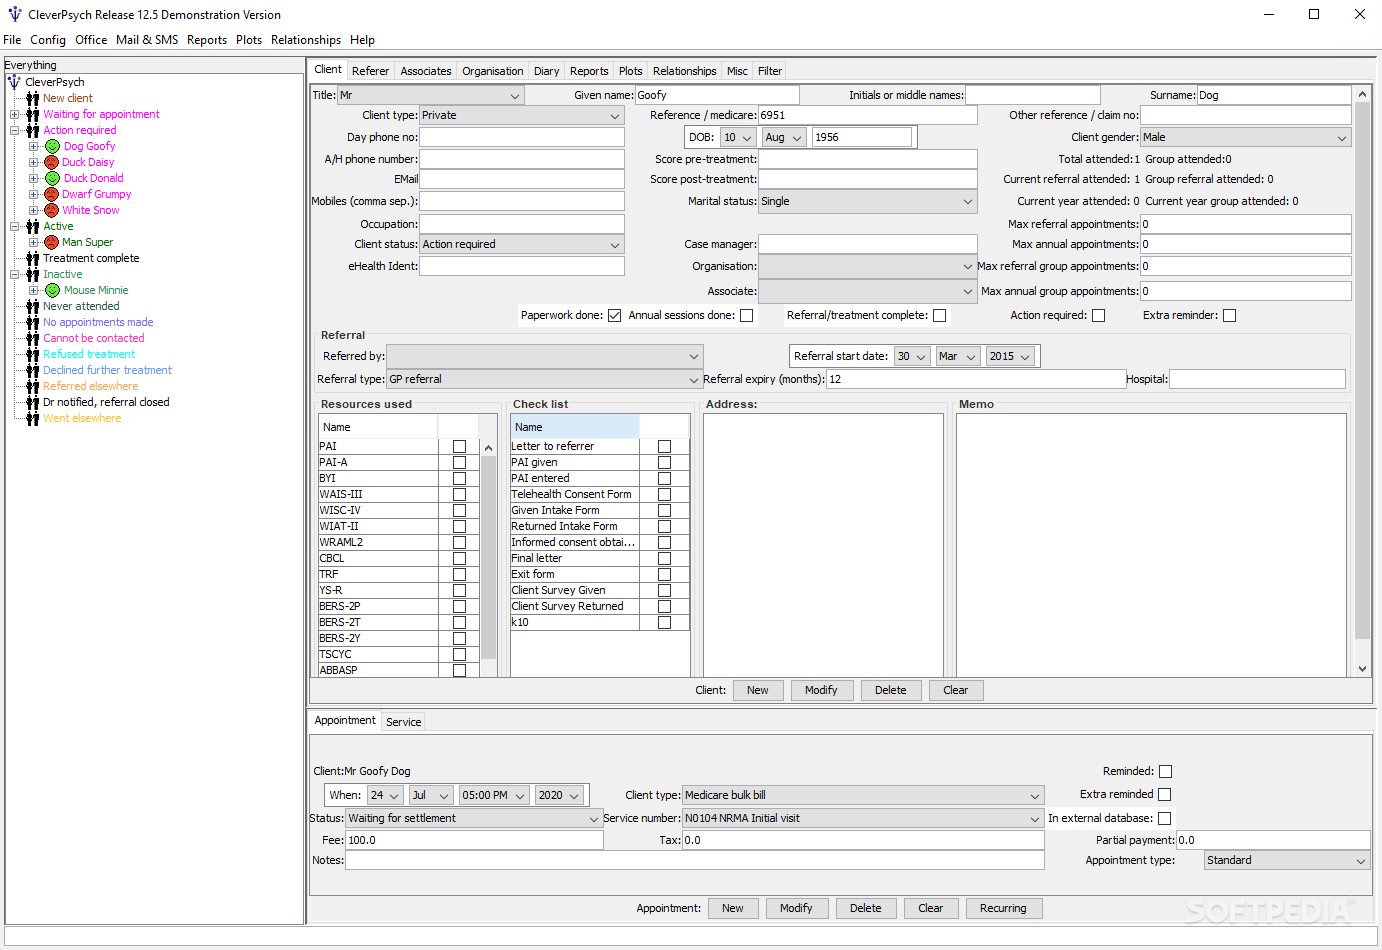Click the Appointment Delete button

866,908
